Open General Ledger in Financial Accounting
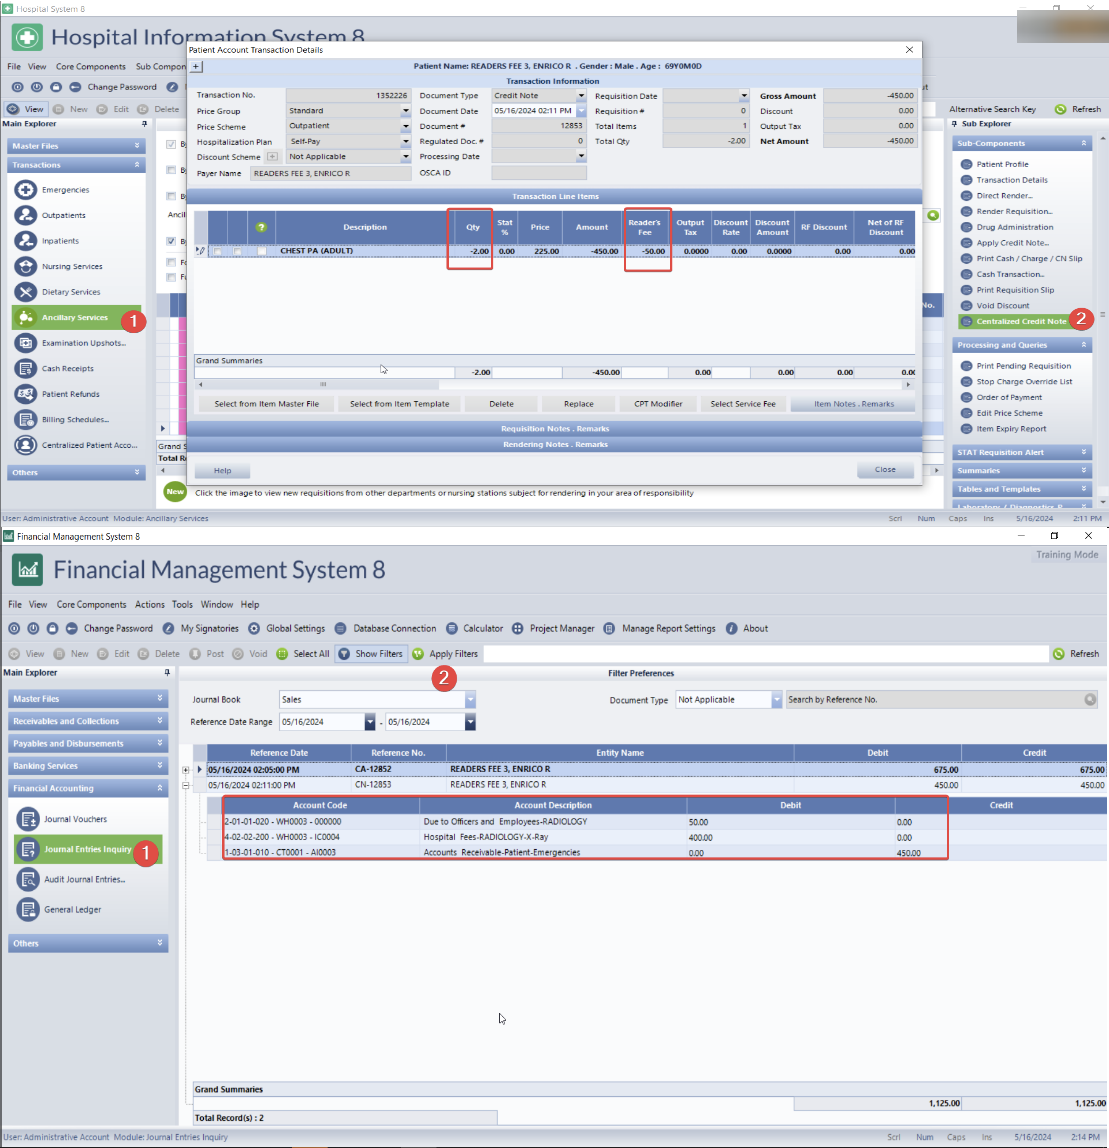The height and width of the screenshot is (1148, 1109). tap(26, 909)
